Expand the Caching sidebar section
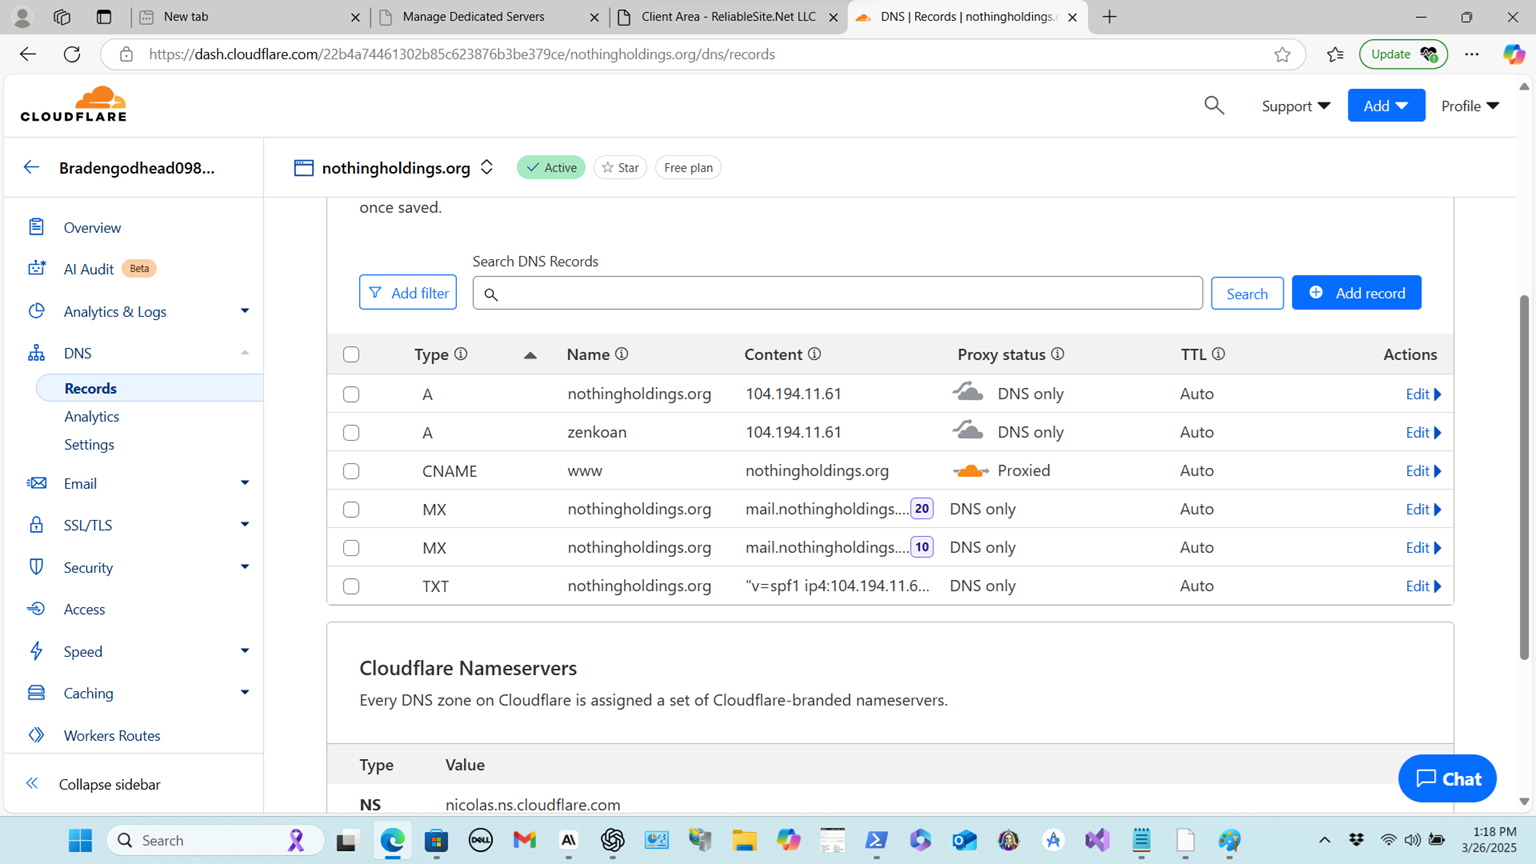 [x=244, y=693]
